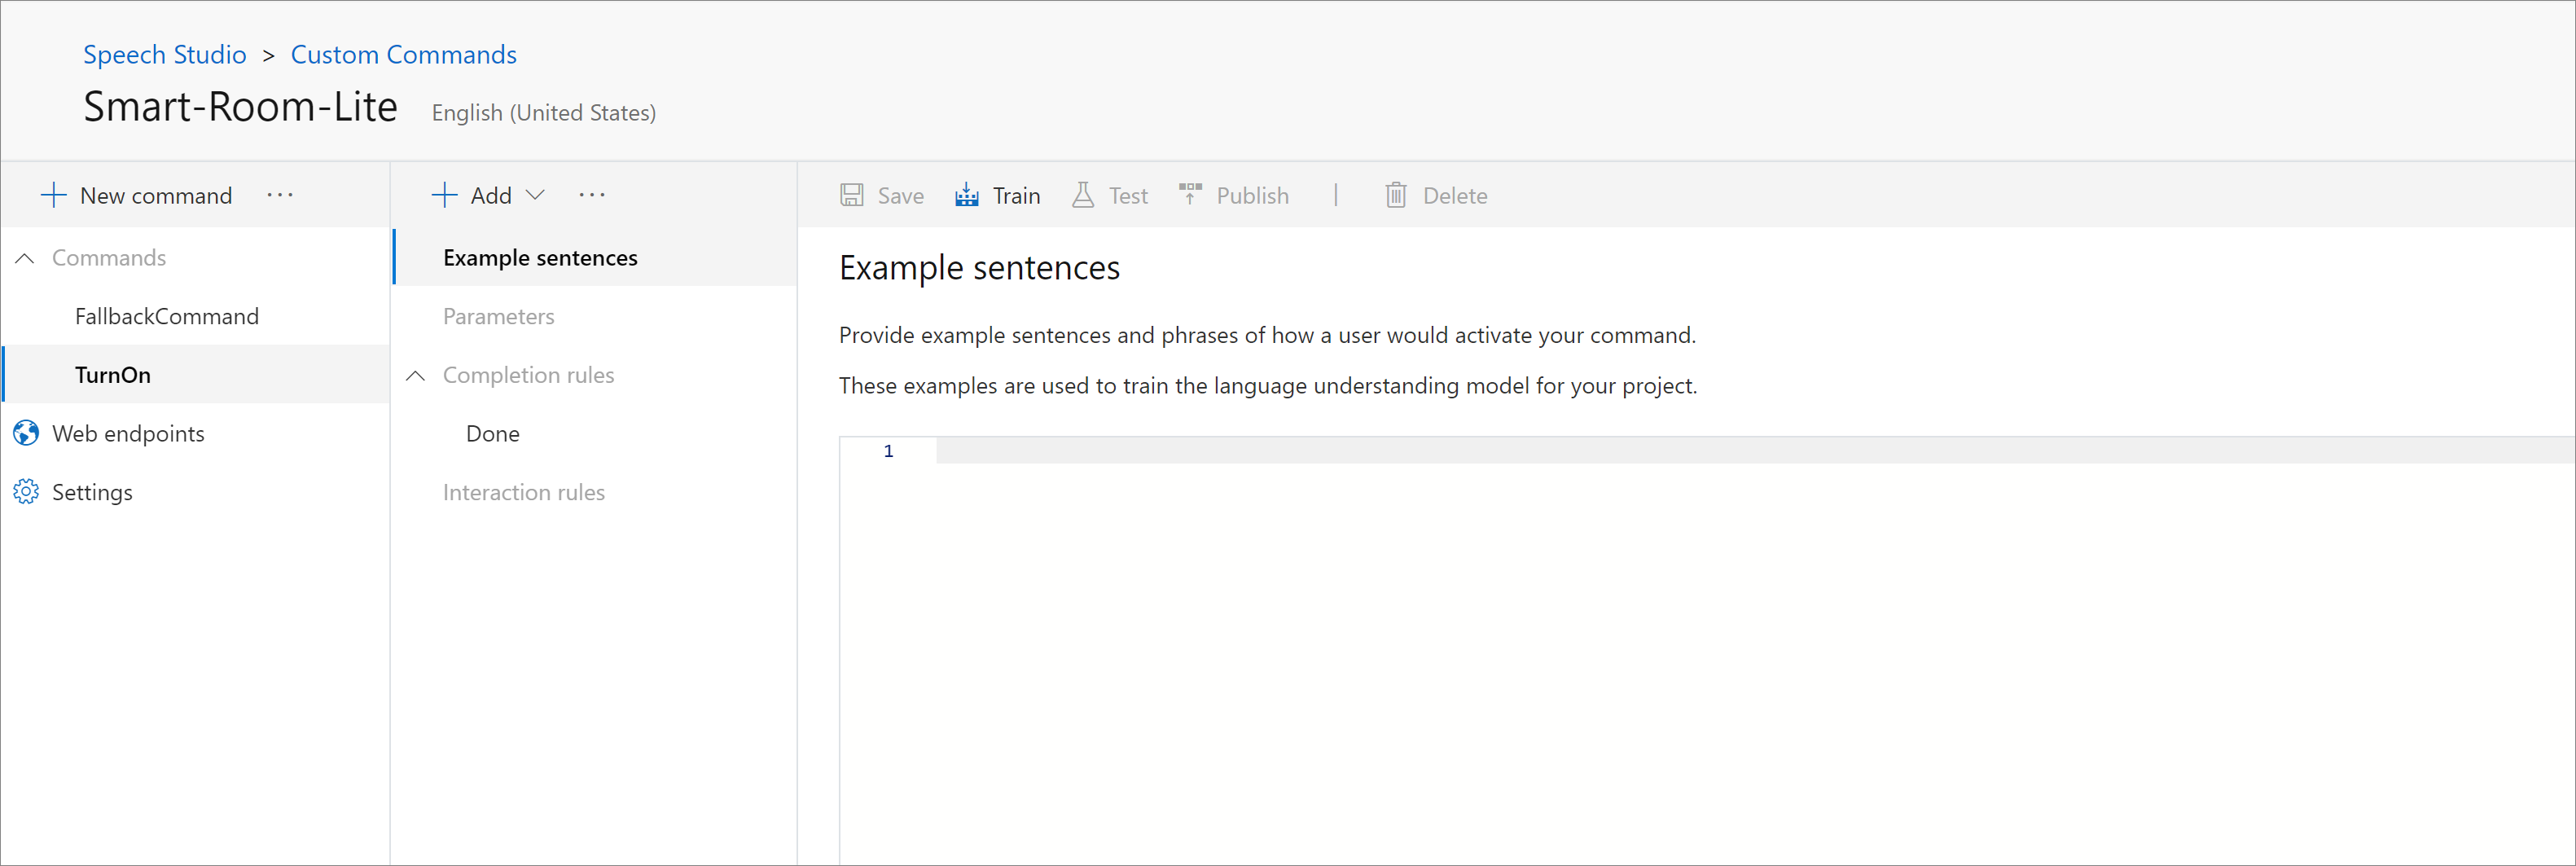Image resolution: width=2576 pixels, height=866 pixels.
Task: Open more options next to Add
Action: [x=592, y=195]
